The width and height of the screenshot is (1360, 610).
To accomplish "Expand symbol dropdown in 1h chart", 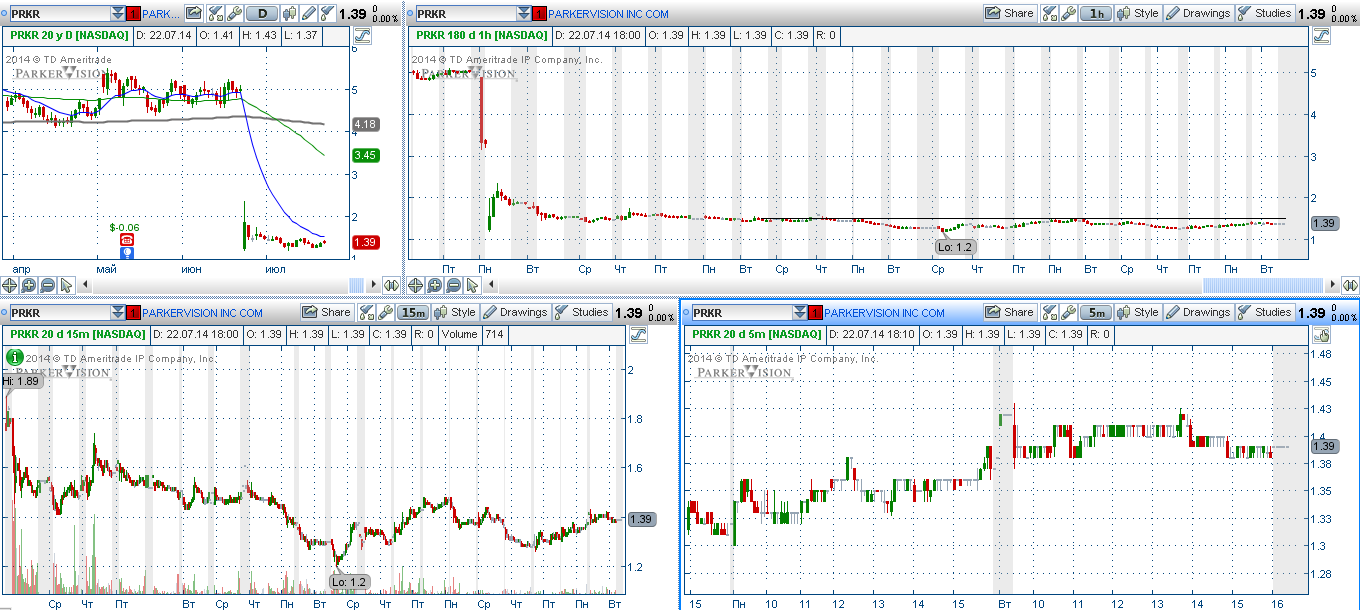I will click(x=524, y=13).
